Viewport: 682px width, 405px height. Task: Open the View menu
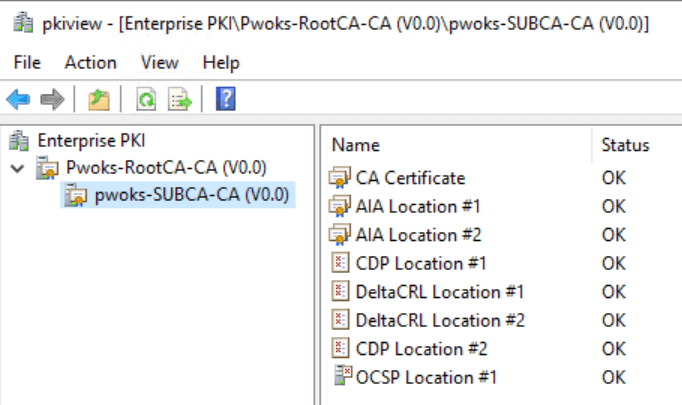coord(160,63)
